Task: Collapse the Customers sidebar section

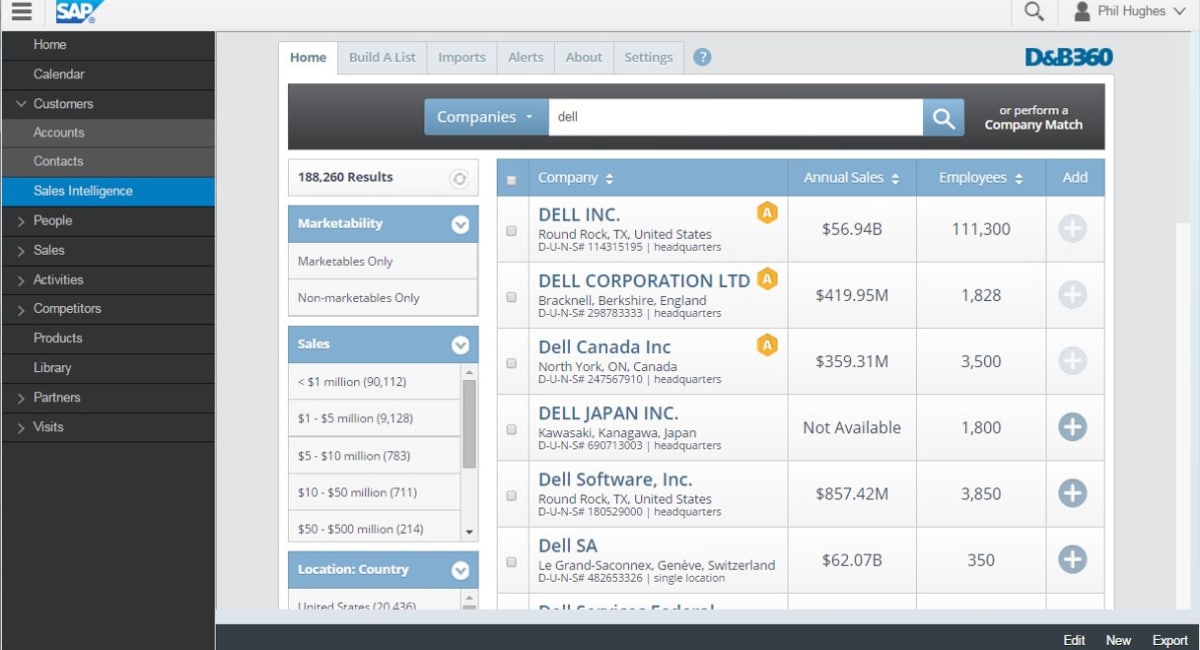Action: [x=21, y=104]
